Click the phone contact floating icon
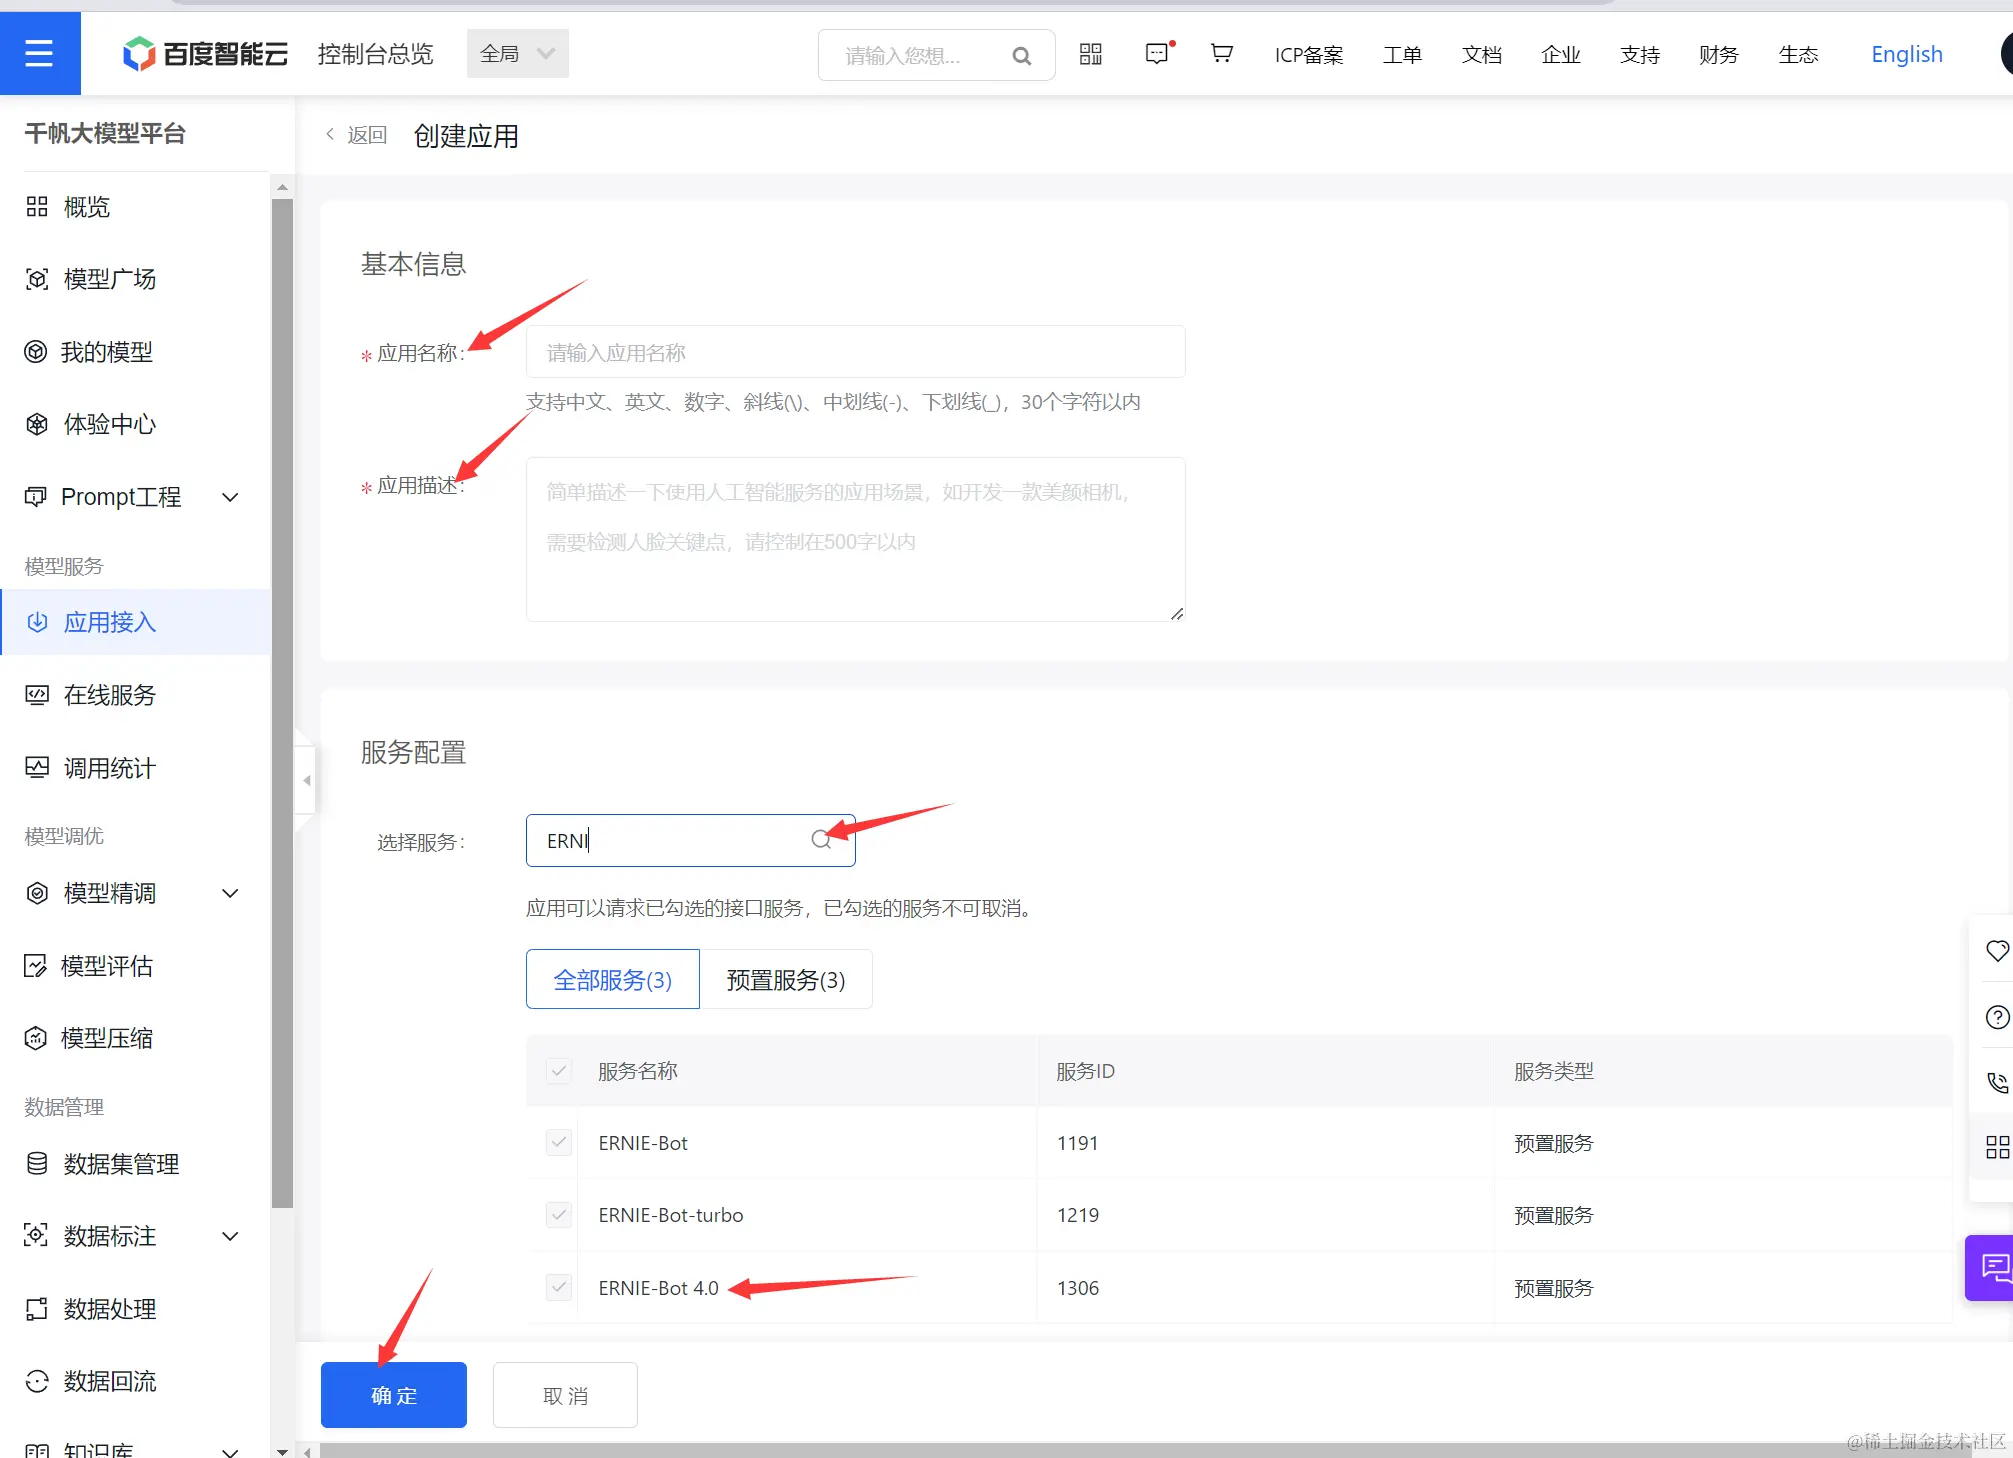The image size is (2013, 1458). tap(1997, 1082)
